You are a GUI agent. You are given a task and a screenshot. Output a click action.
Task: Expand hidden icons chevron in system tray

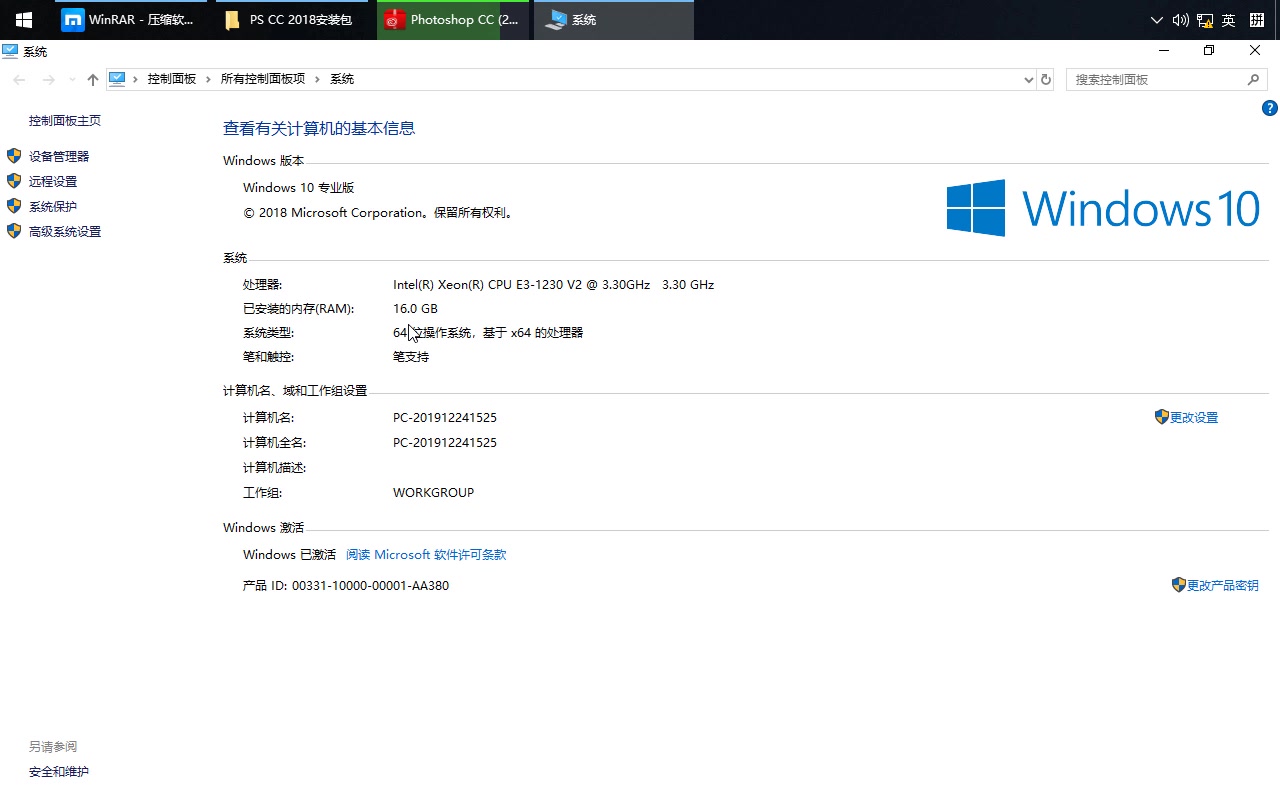click(1156, 19)
